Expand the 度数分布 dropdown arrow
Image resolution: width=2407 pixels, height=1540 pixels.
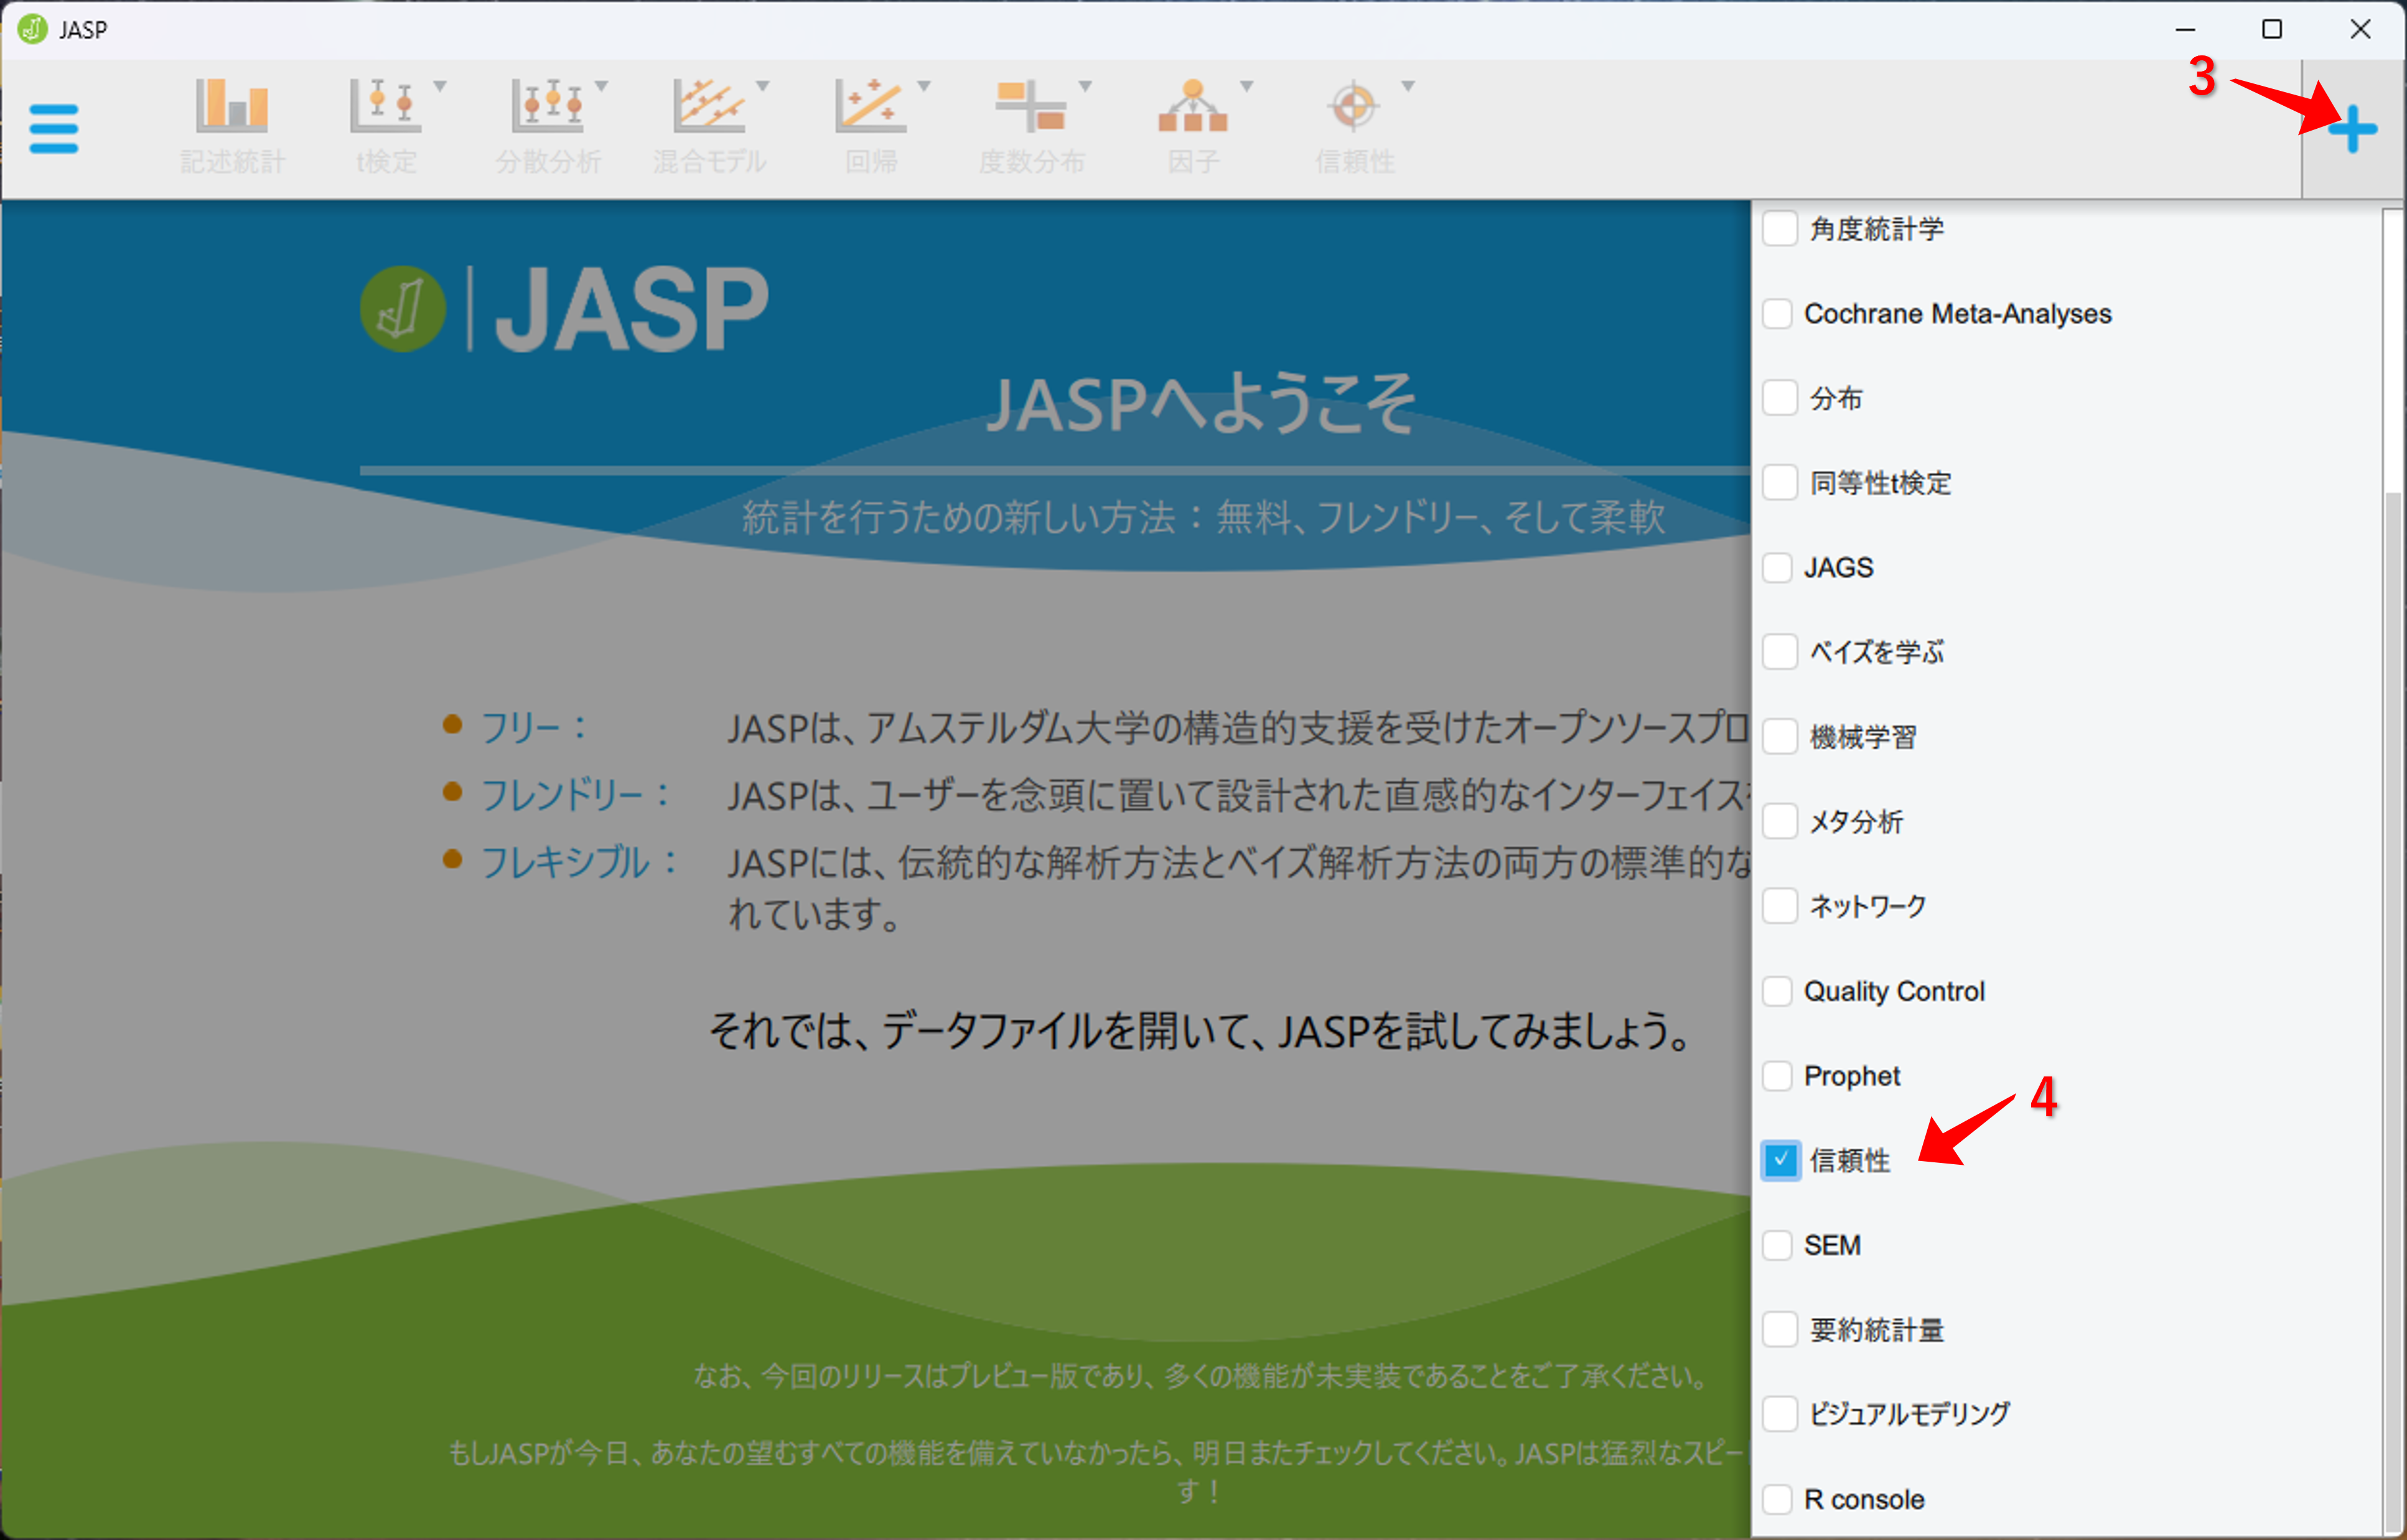pos(1085,86)
